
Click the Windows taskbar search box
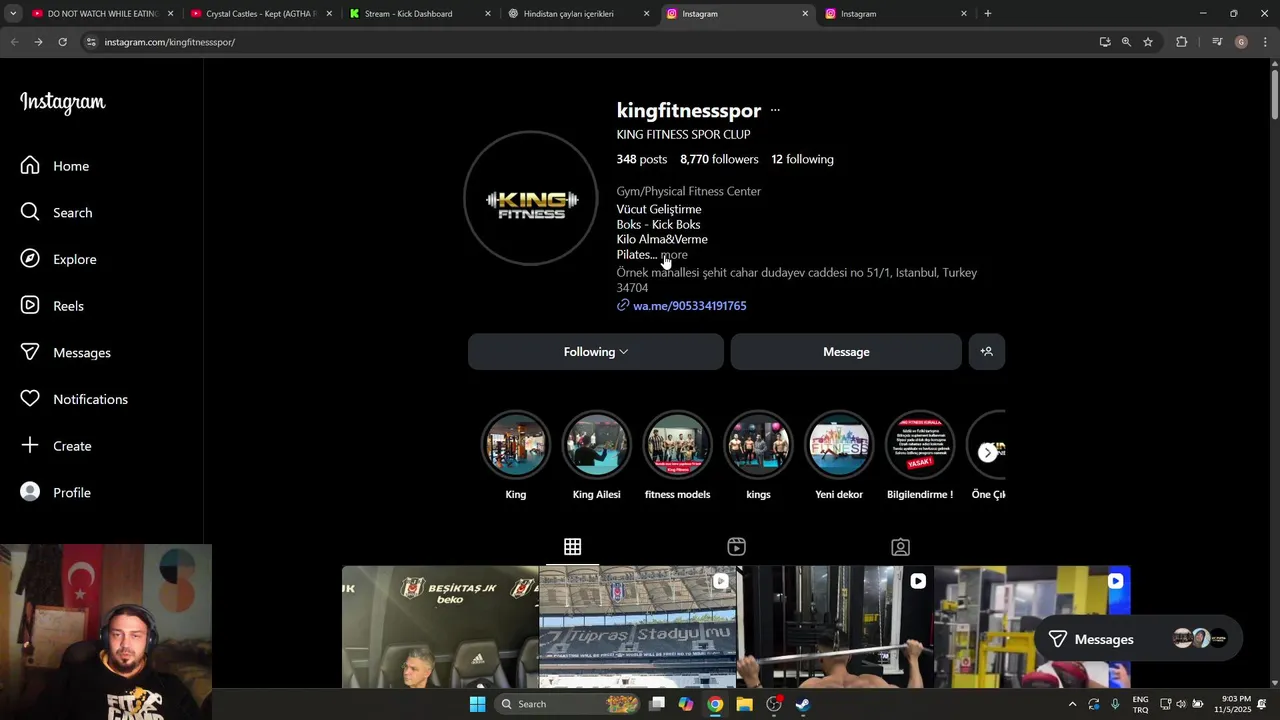tap(568, 704)
